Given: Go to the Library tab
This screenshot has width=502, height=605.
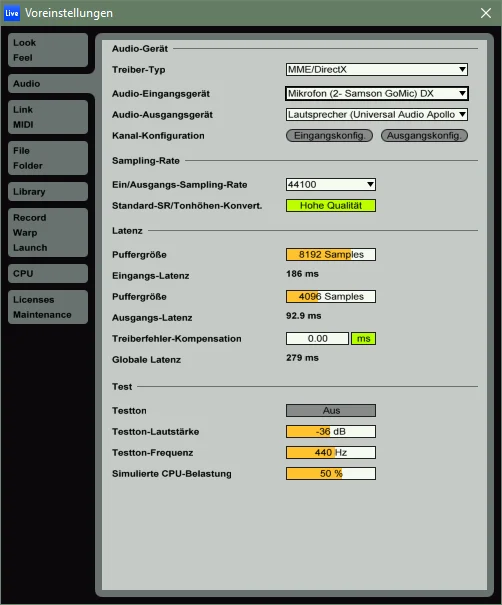Looking at the screenshot, I should tap(48, 191).
